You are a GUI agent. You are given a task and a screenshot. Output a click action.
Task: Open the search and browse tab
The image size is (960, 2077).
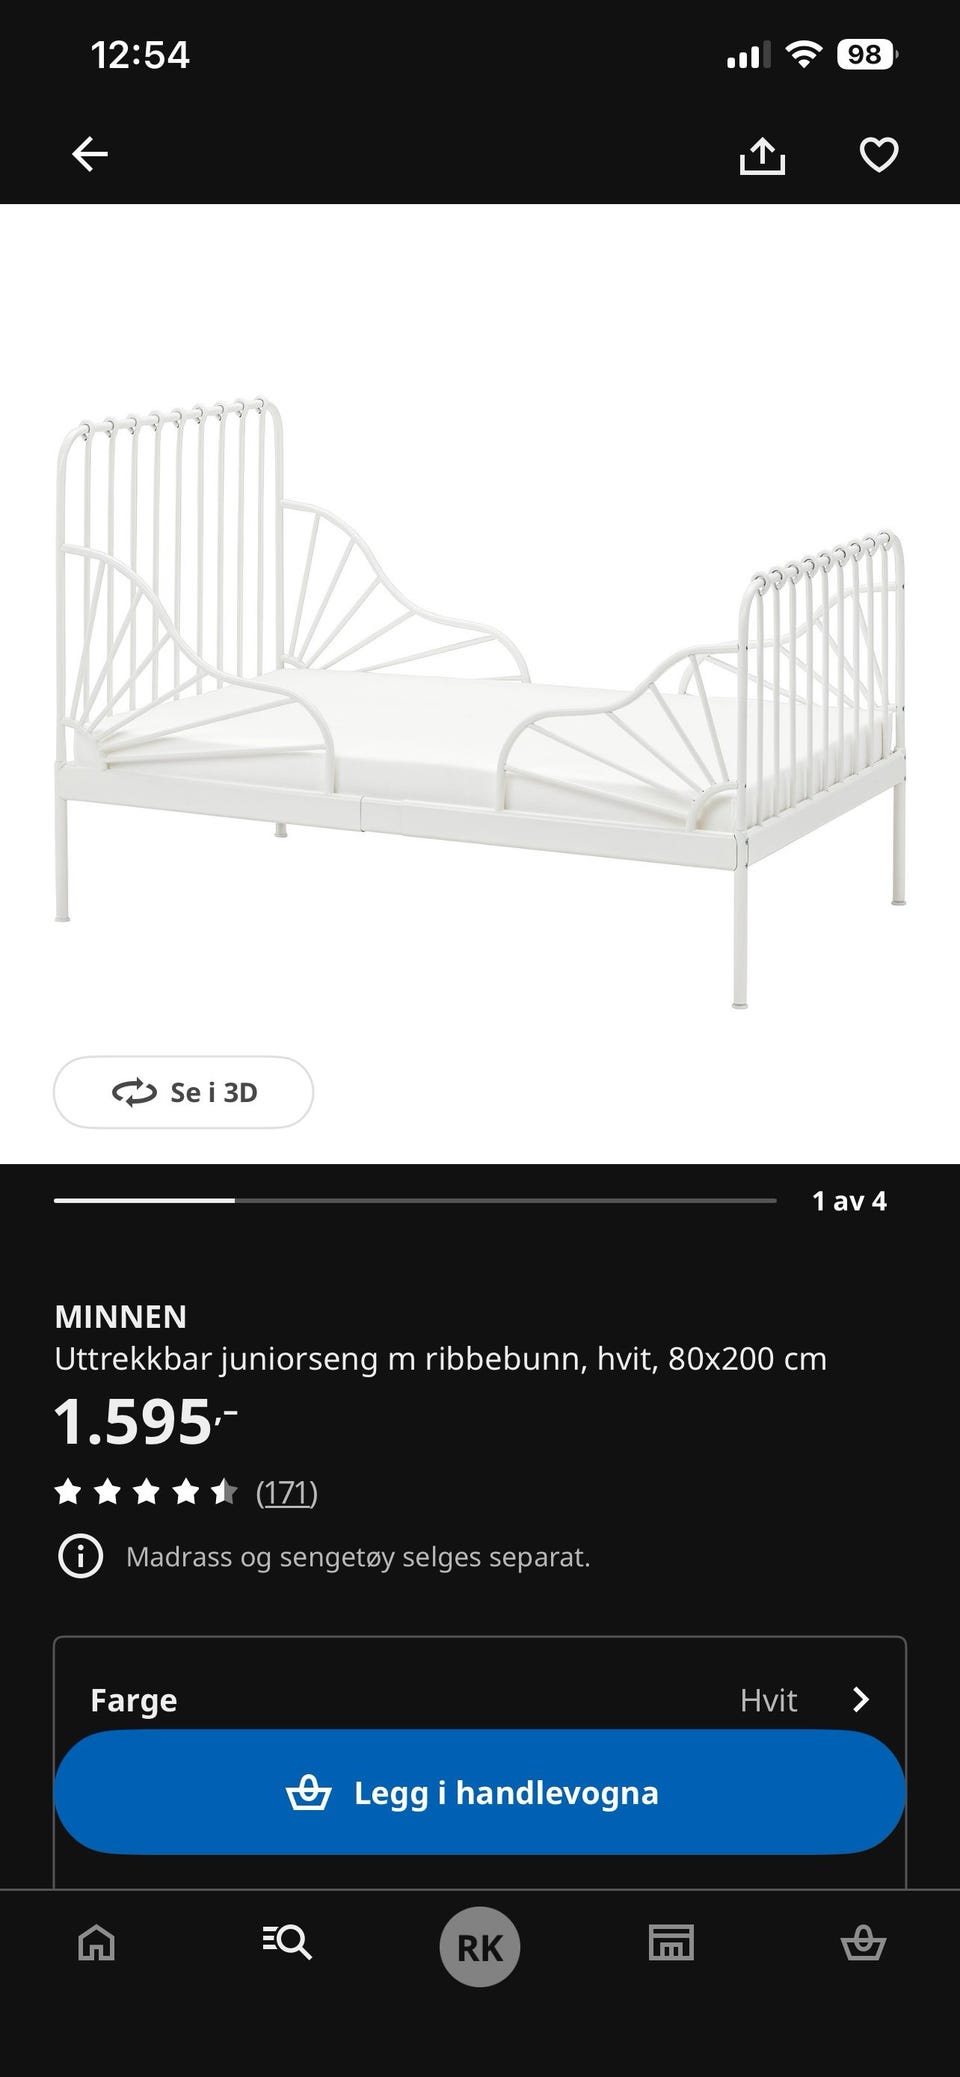click(287, 1943)
